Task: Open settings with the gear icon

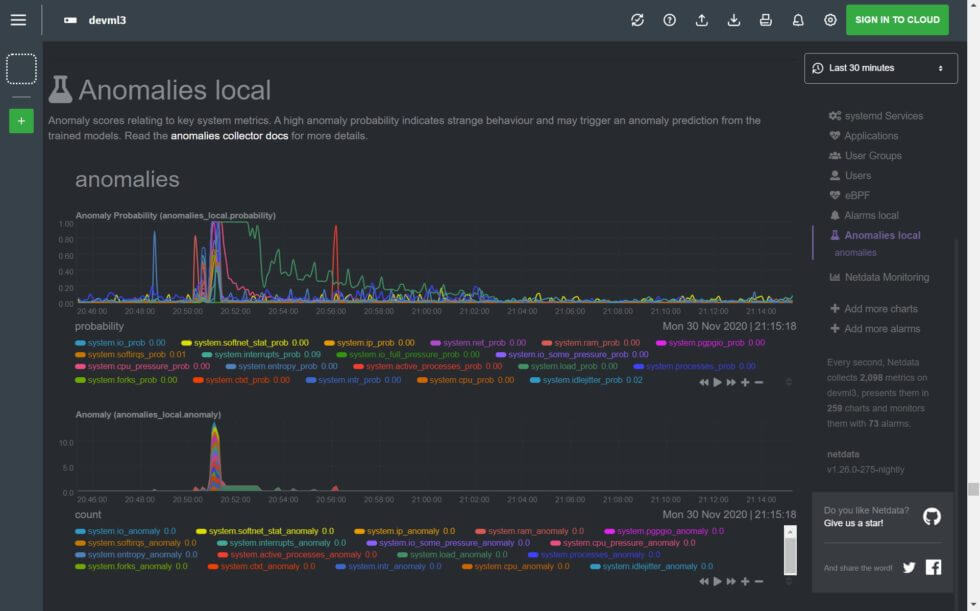Action: 830,20
